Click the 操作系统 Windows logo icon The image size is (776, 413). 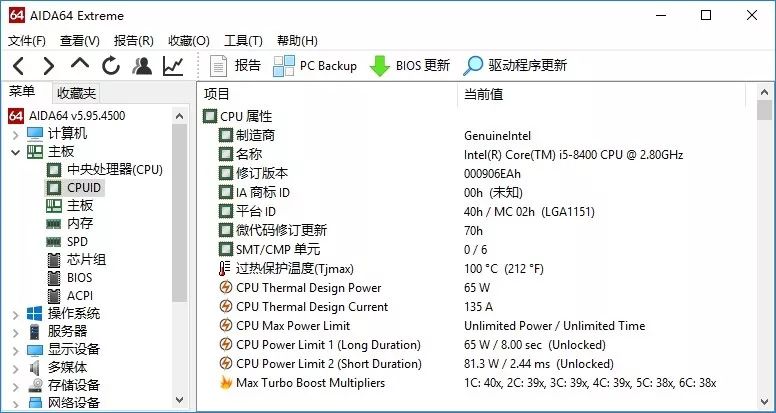click(35, 314)
